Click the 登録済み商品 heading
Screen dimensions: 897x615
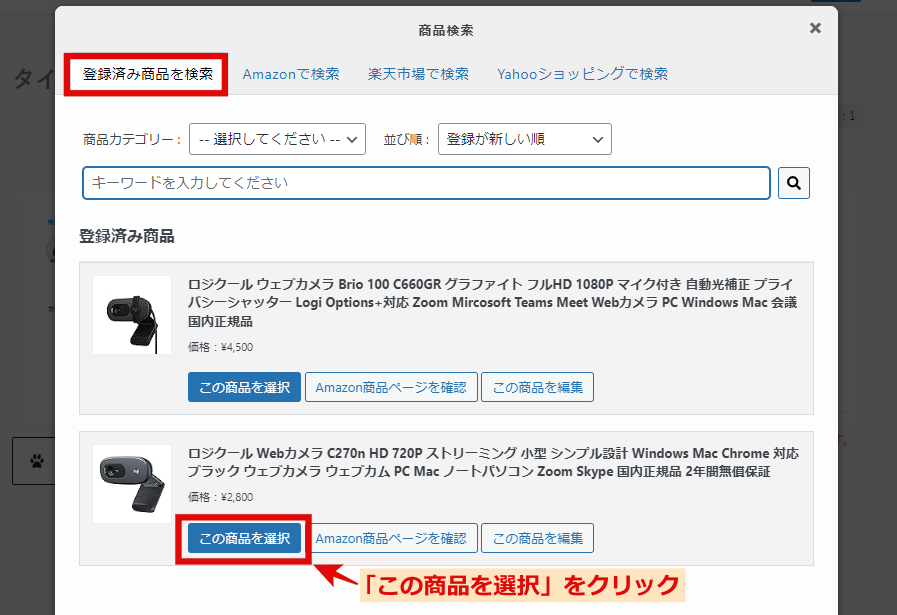(126, 236)
